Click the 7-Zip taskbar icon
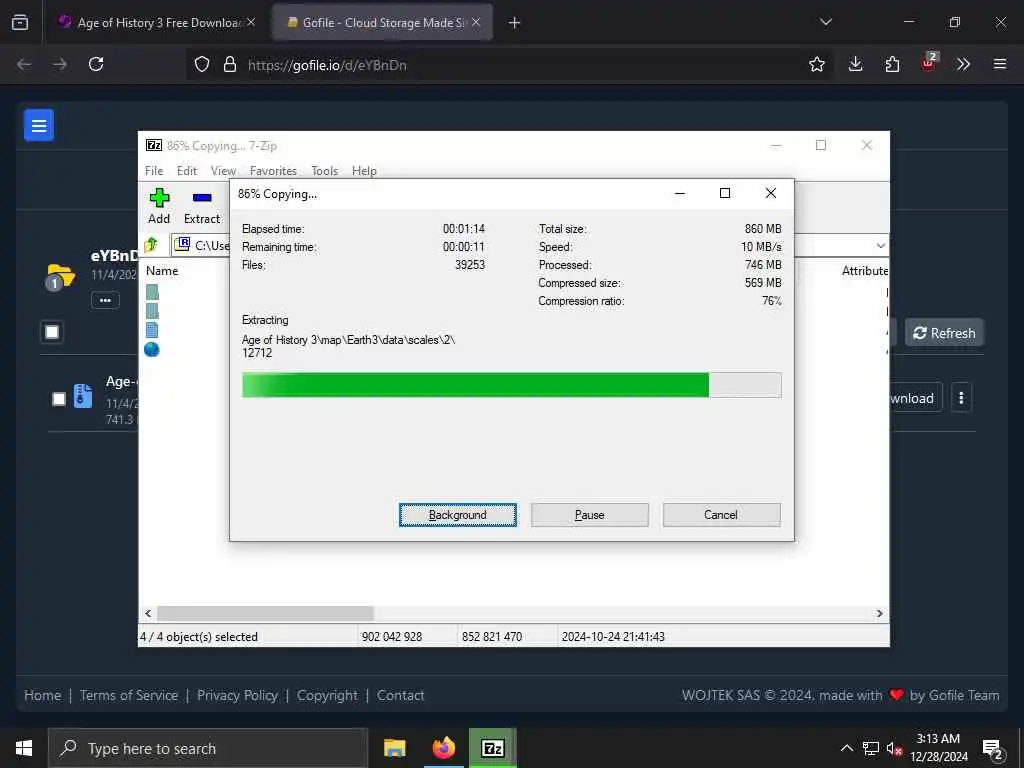 pyautogui.click(x=492, y=748)
